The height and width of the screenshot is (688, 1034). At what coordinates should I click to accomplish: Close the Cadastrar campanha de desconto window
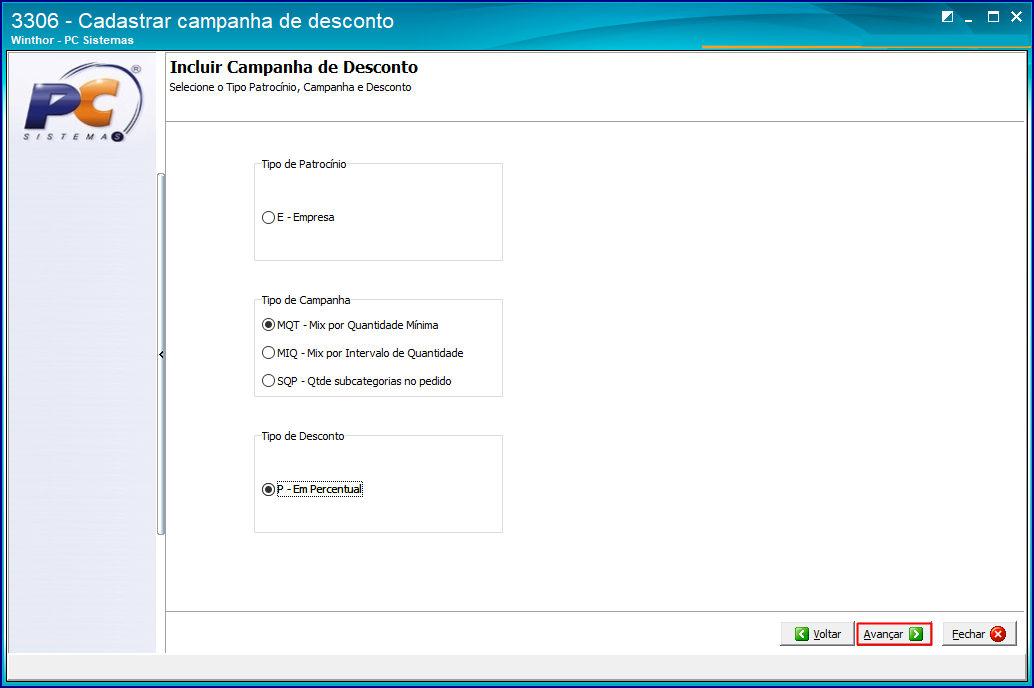point(1016,17)
